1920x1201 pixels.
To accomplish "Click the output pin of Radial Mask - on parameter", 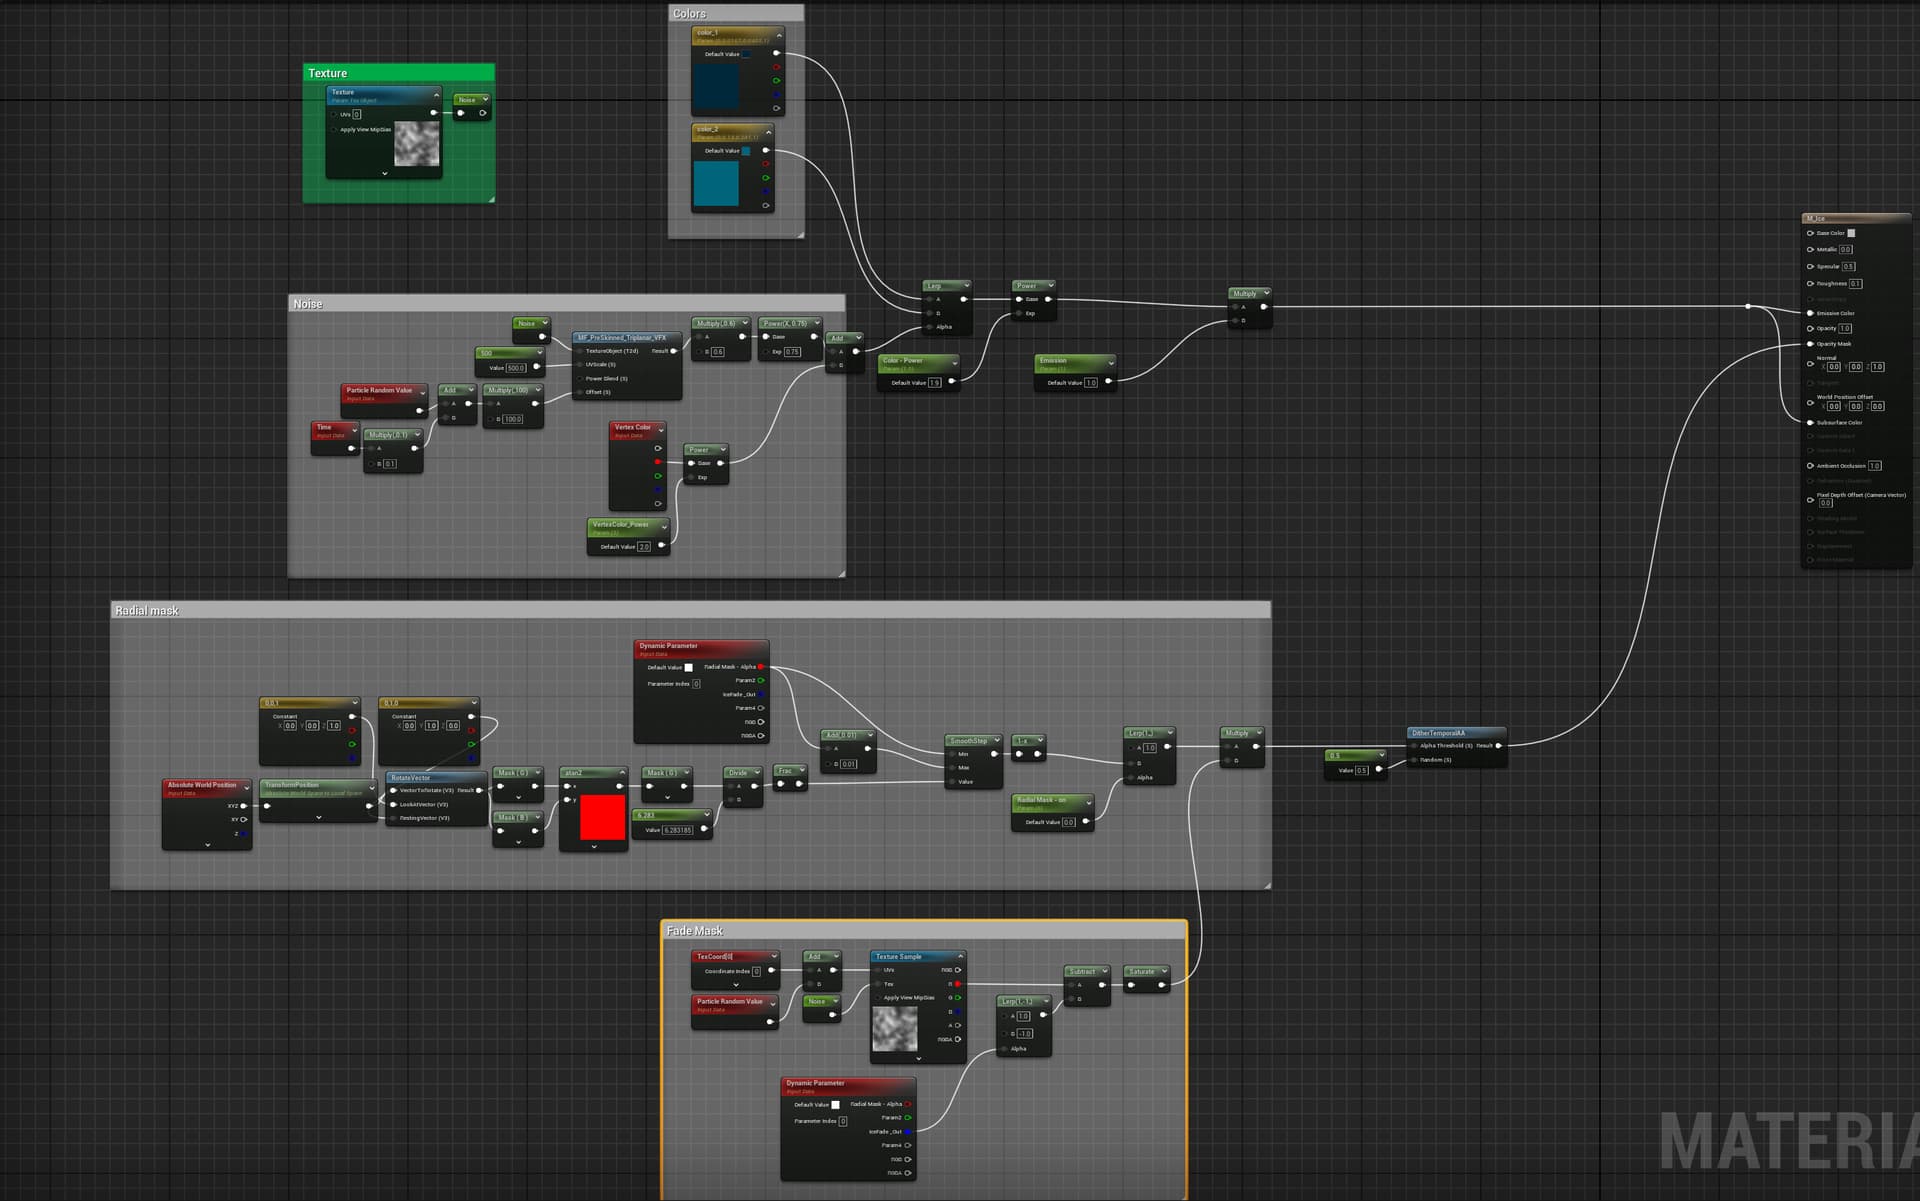I will (x=1086, y=822).
